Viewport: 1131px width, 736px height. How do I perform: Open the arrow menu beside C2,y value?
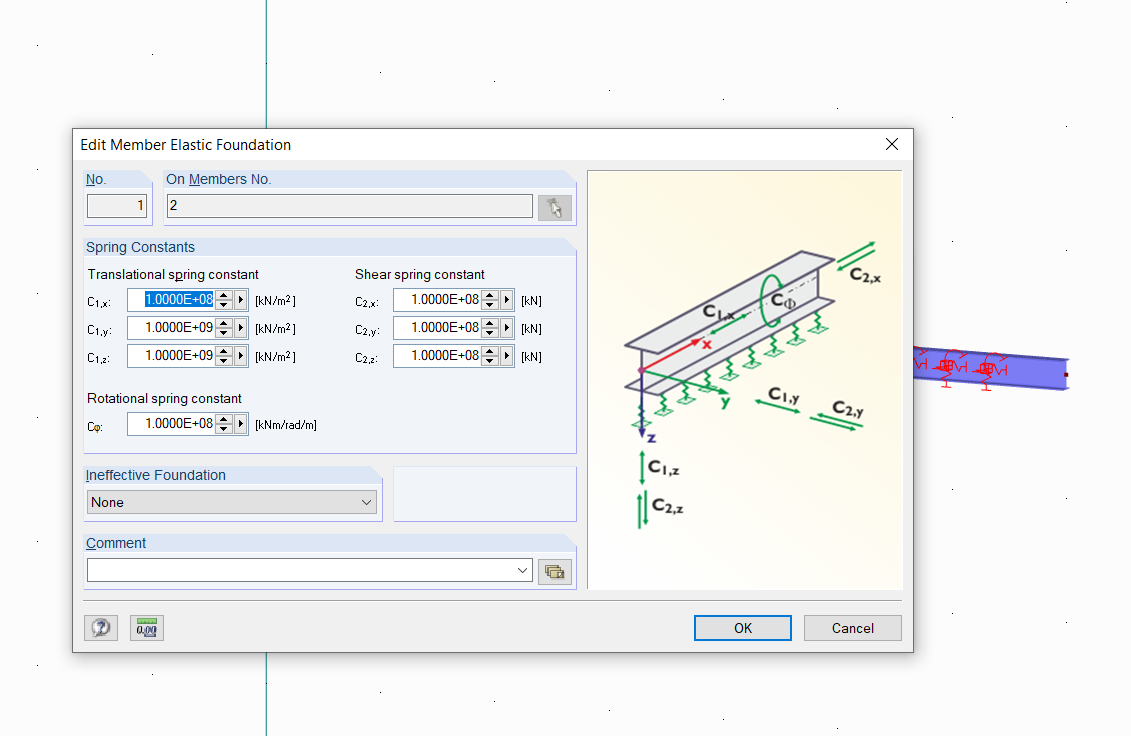point(507,328)
